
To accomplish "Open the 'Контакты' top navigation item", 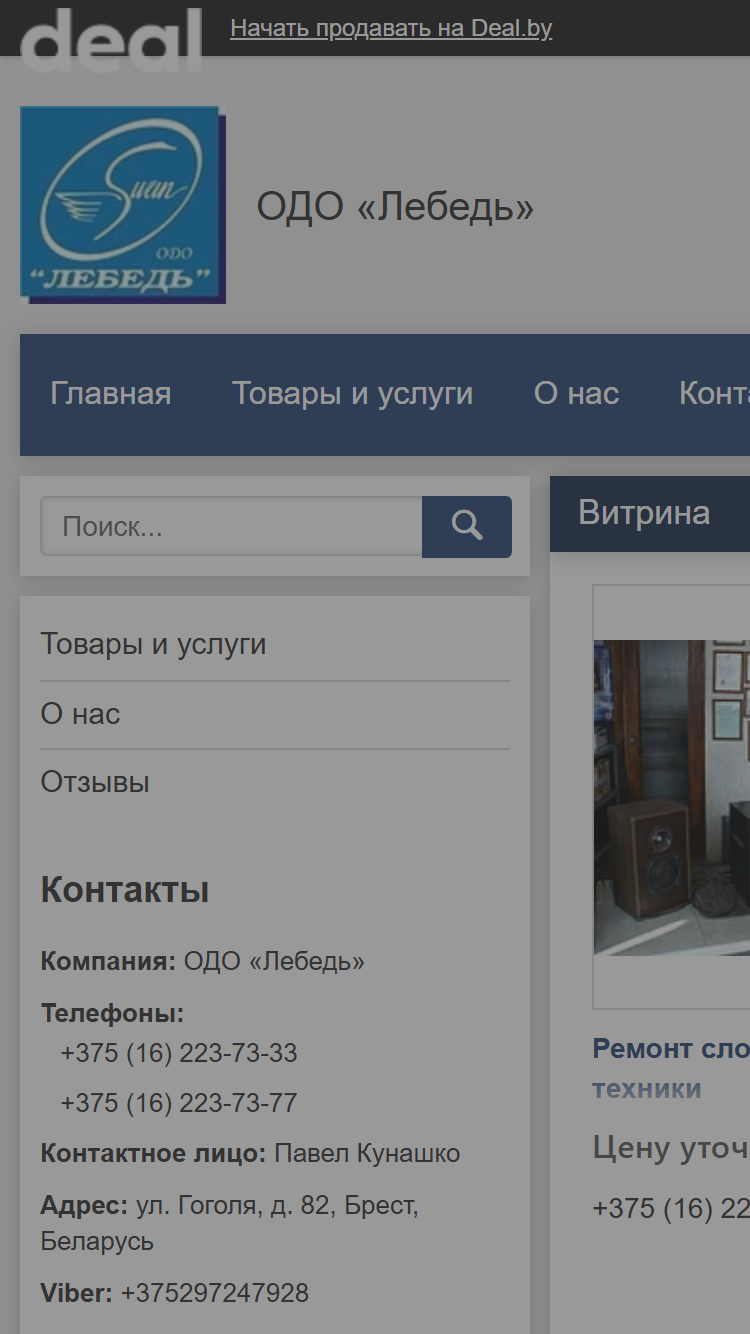I will (x=714, y=394).
